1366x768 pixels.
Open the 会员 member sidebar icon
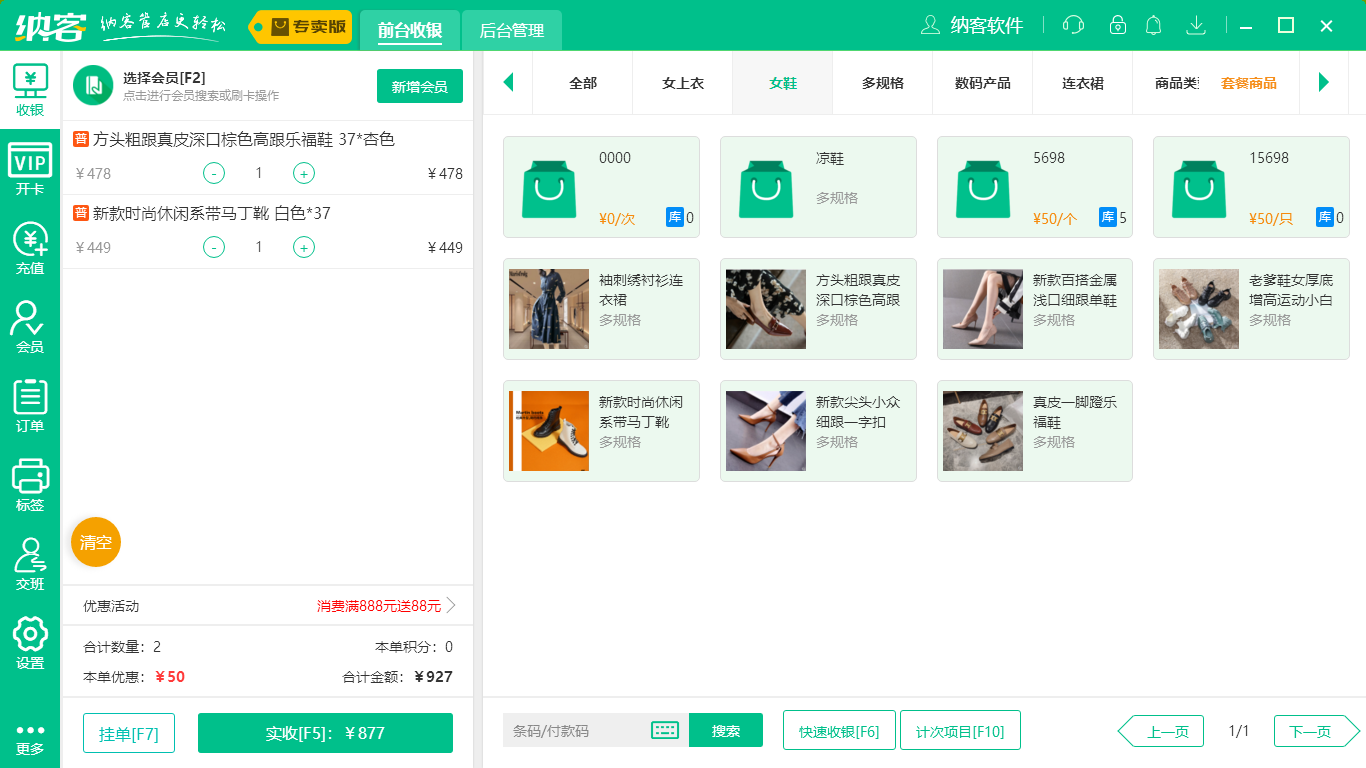pyautogui.click(x=30, y=327)
